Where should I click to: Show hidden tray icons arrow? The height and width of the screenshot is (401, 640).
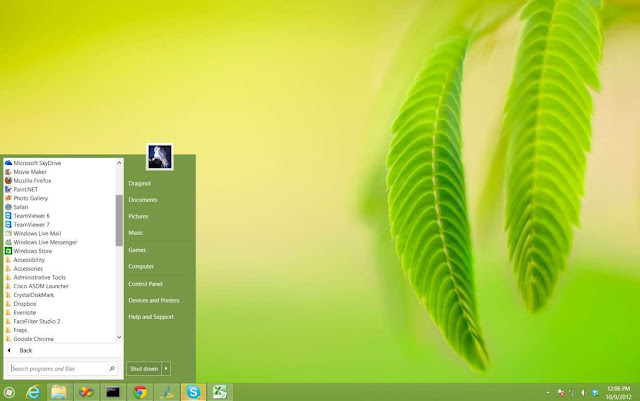click(548, 393)
